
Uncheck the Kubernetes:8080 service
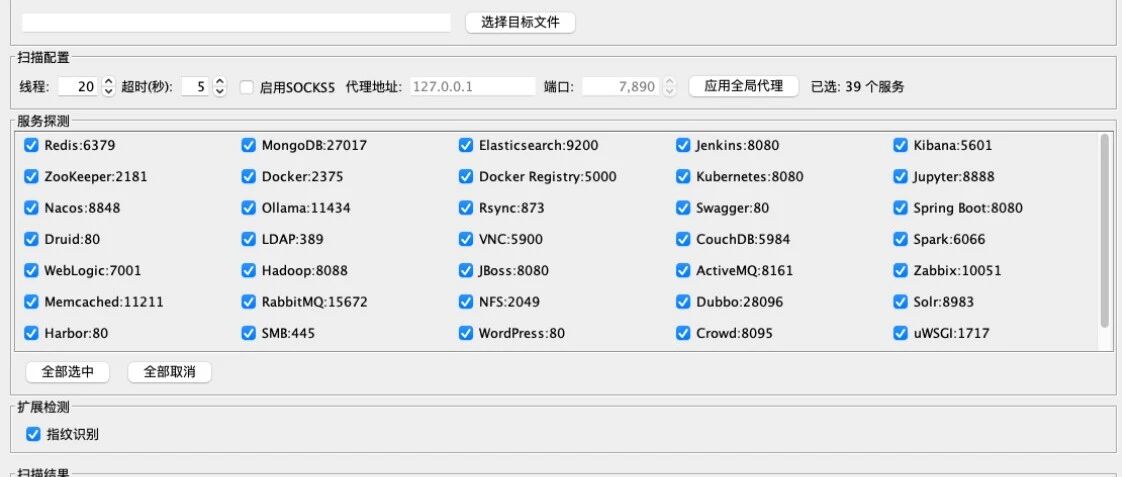(683, 177)
